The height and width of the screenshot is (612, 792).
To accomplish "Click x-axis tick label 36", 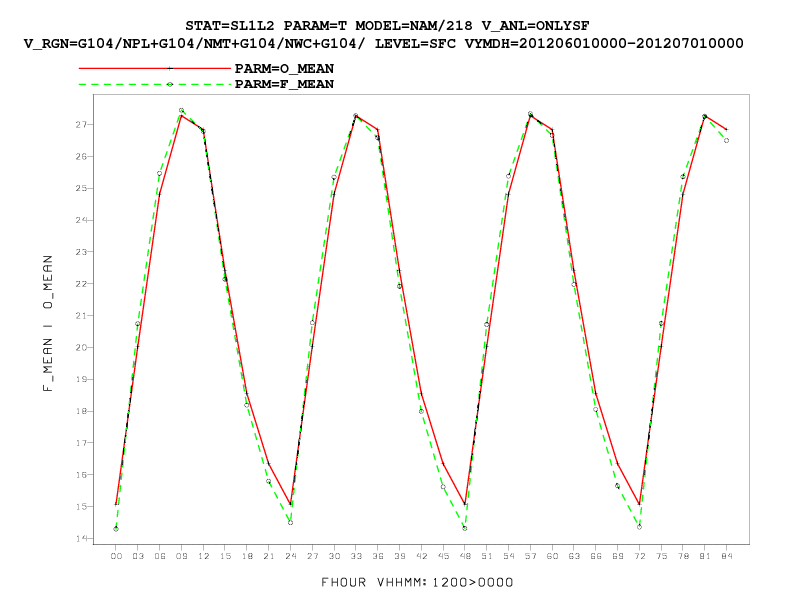I will pos(378,556).
